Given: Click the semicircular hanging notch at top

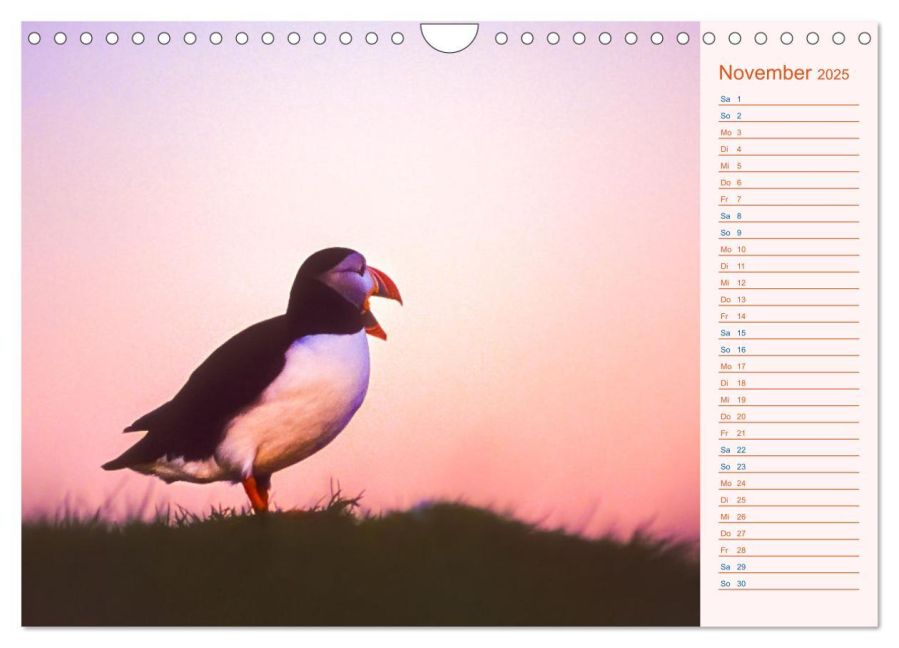Looking at the screenshot, I should coord(449,36).
